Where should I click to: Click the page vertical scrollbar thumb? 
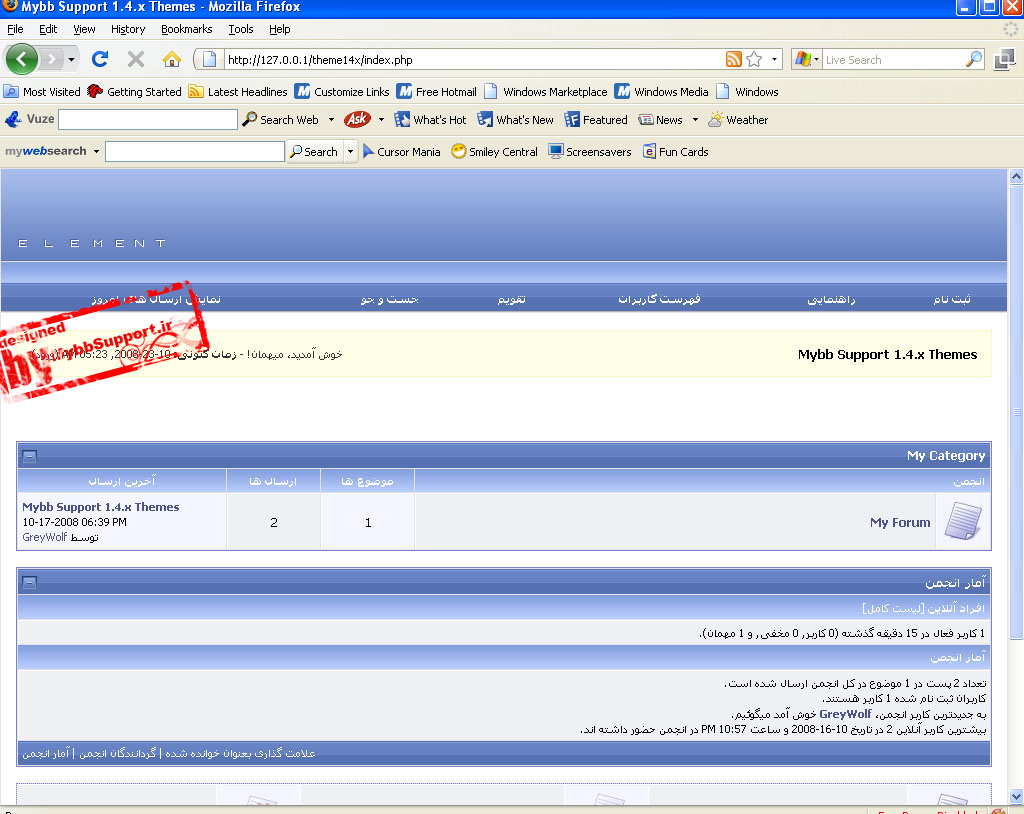click(x=1016, y=410)
